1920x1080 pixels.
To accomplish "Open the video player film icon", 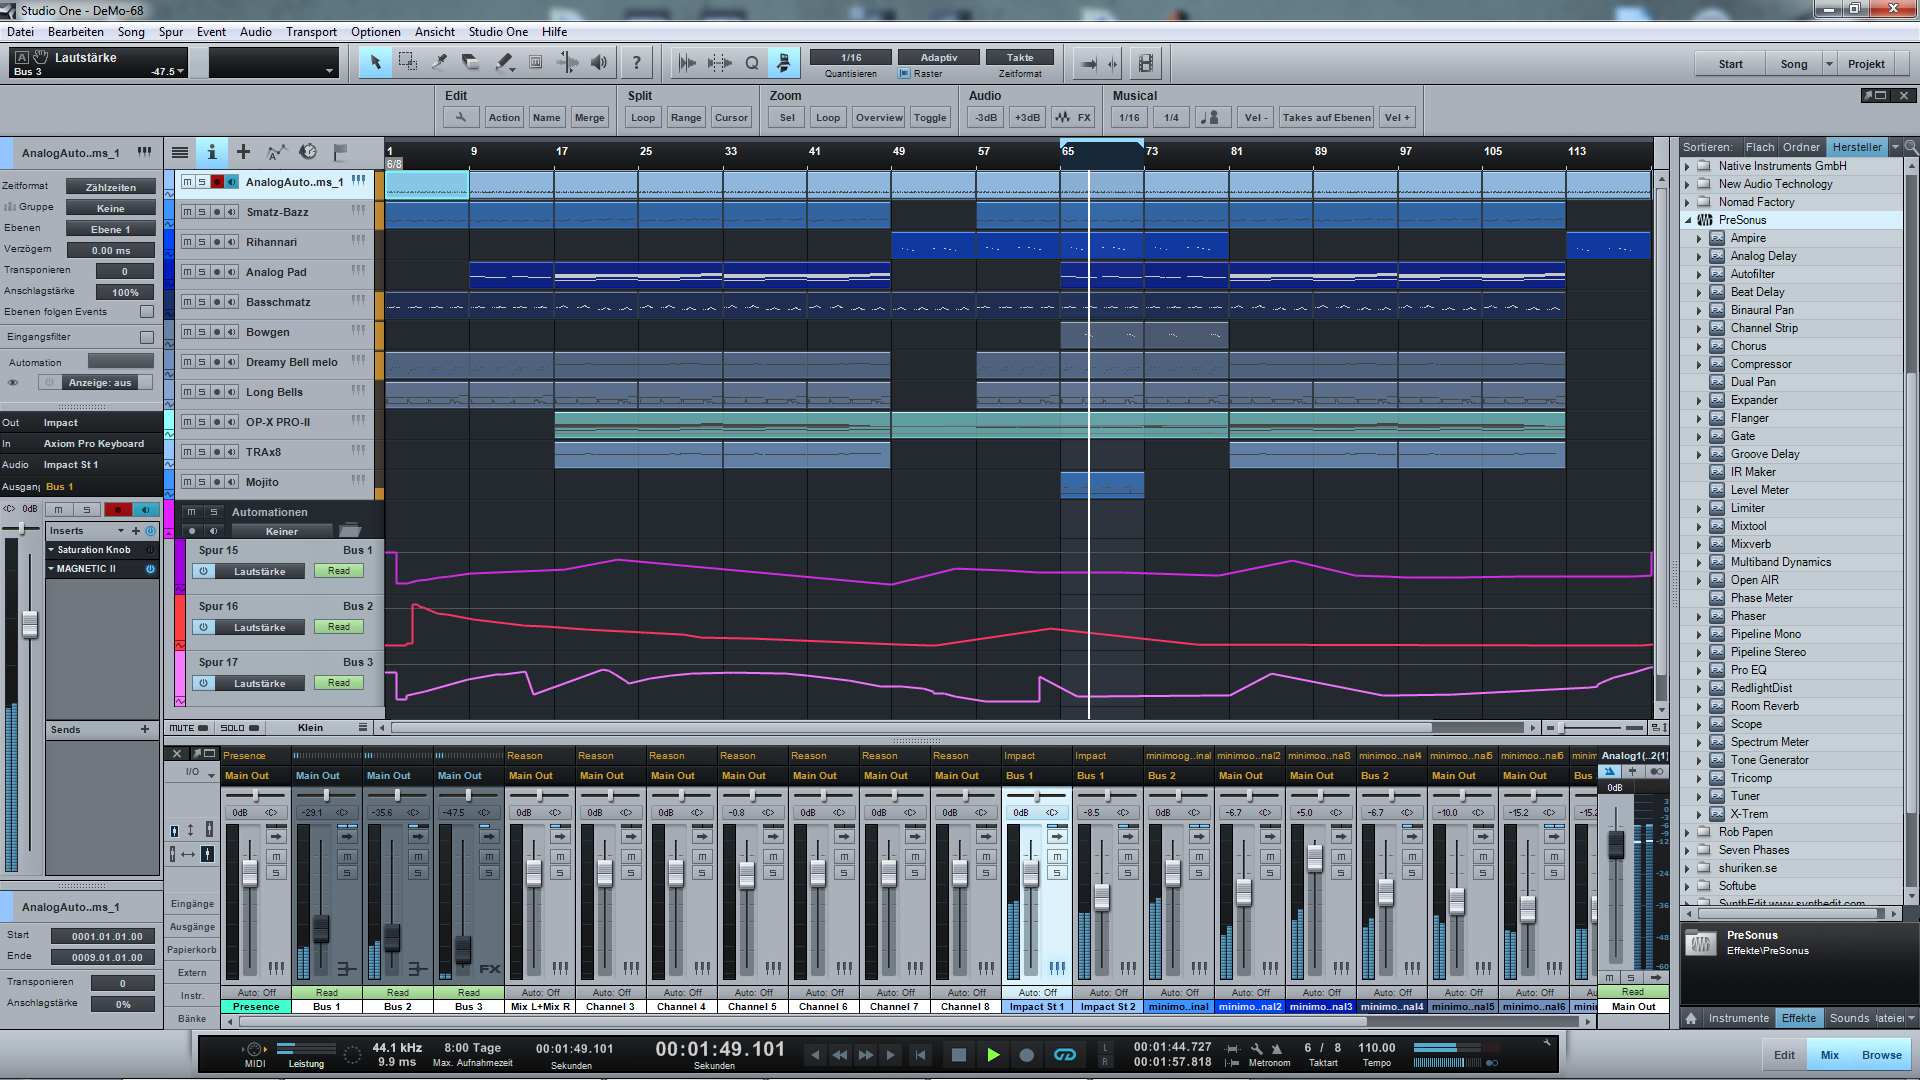I will pyautogui.click(x=1146, y=63).
